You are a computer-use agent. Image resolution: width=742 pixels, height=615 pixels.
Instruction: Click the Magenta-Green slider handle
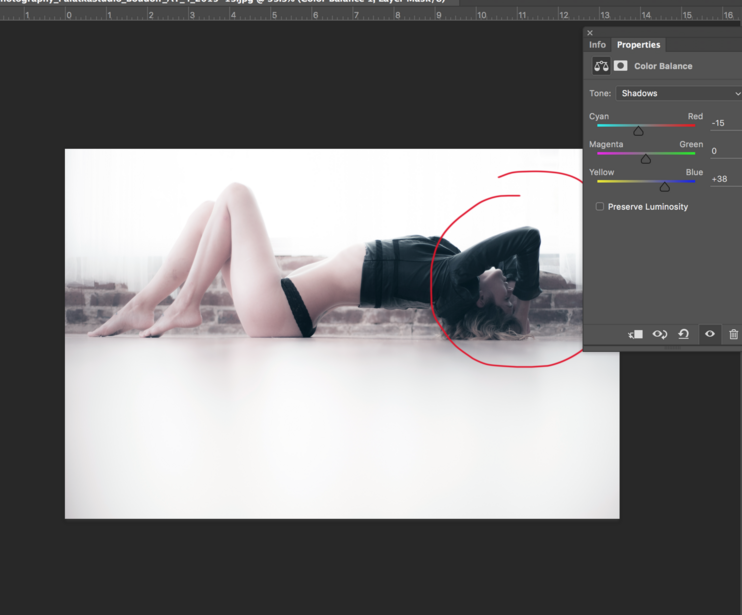pos(645,159)
